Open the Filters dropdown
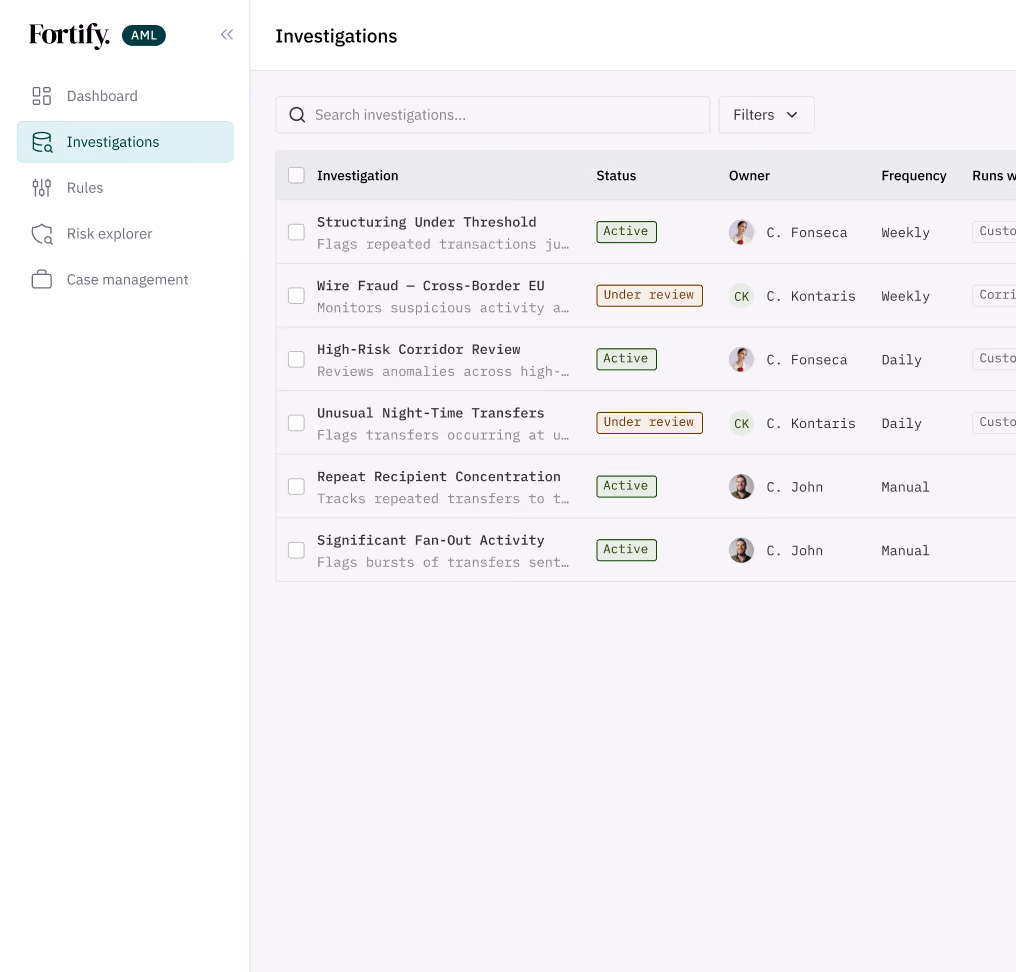This screenshot has height=972, width=1016. click(x=766, y=115)
